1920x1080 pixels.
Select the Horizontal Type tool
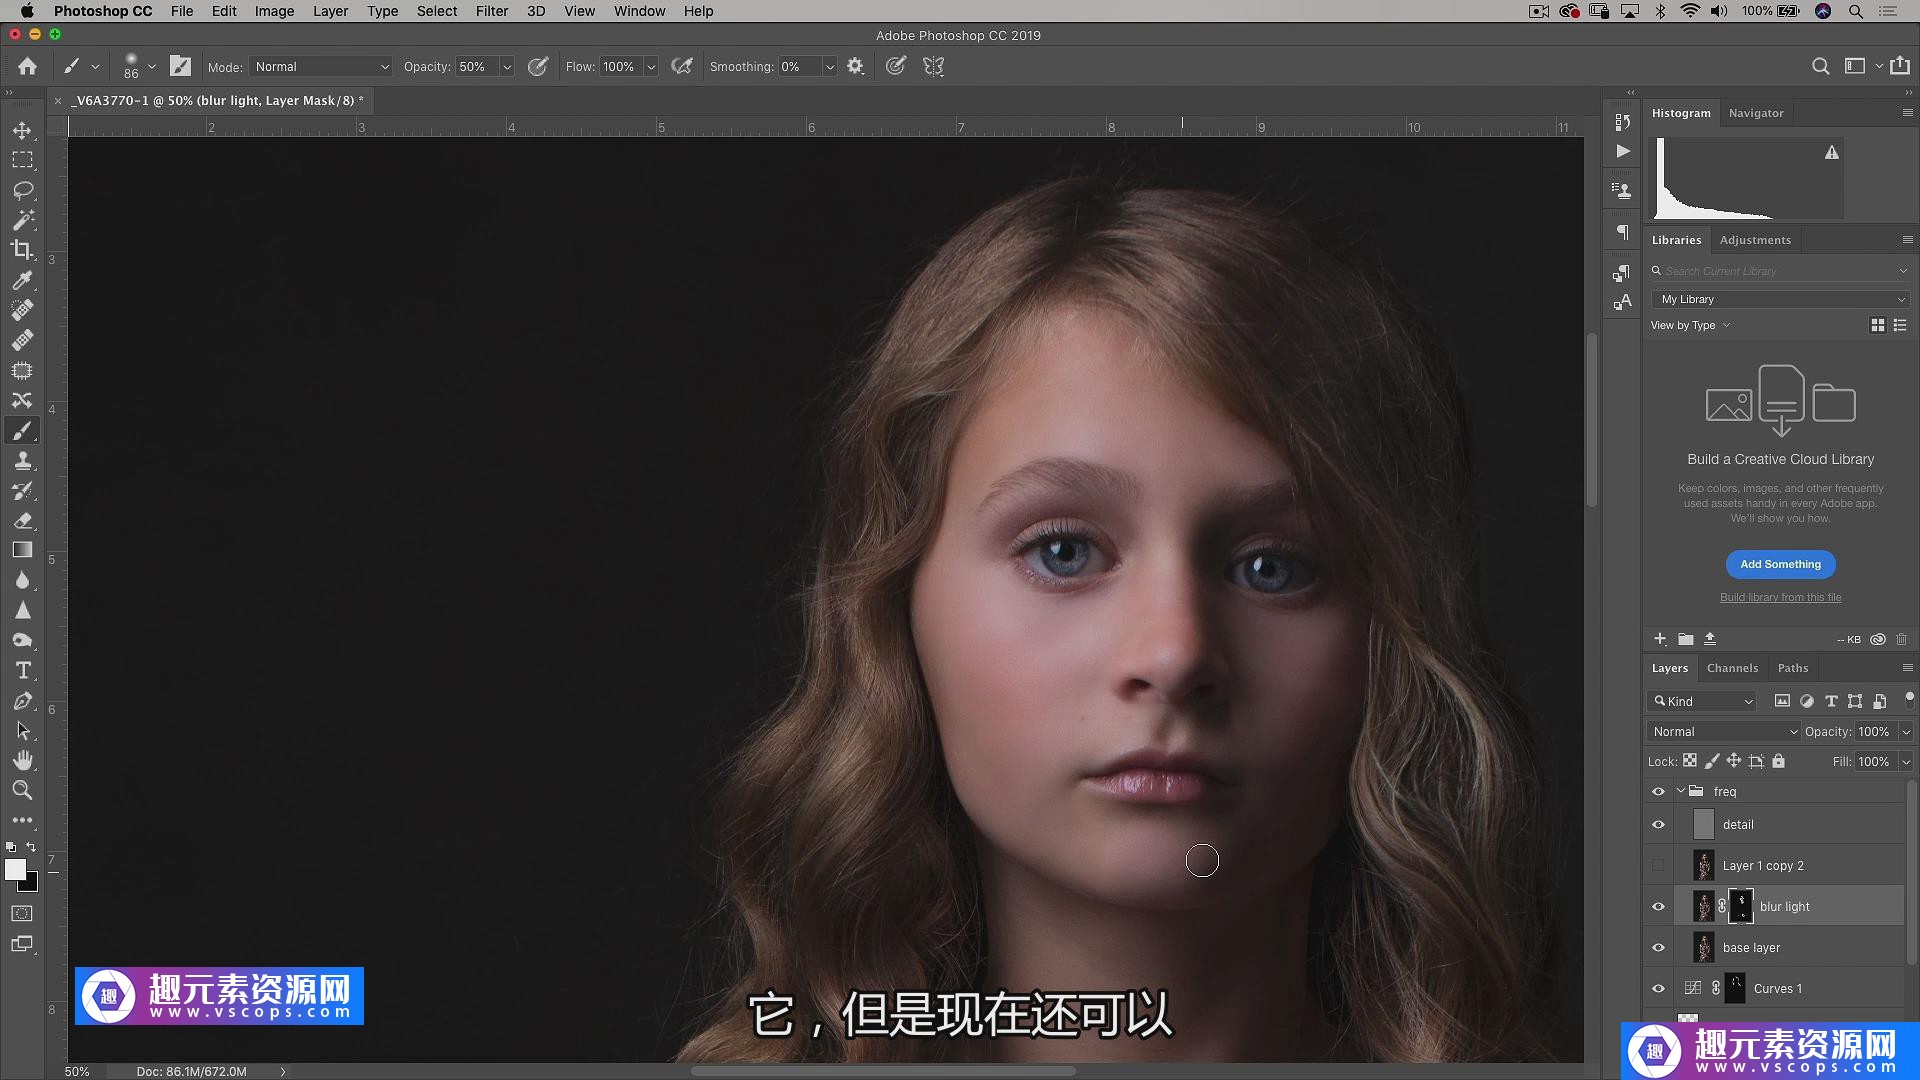pyautogui.click(x=22, y=671)
